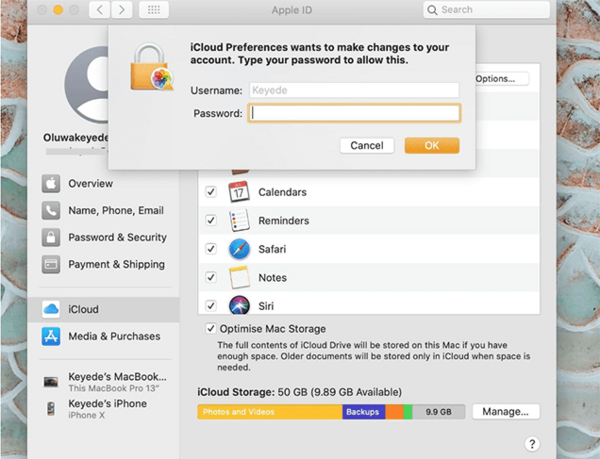
Task: Click the Siri app icon
Action: coord(239,305)
